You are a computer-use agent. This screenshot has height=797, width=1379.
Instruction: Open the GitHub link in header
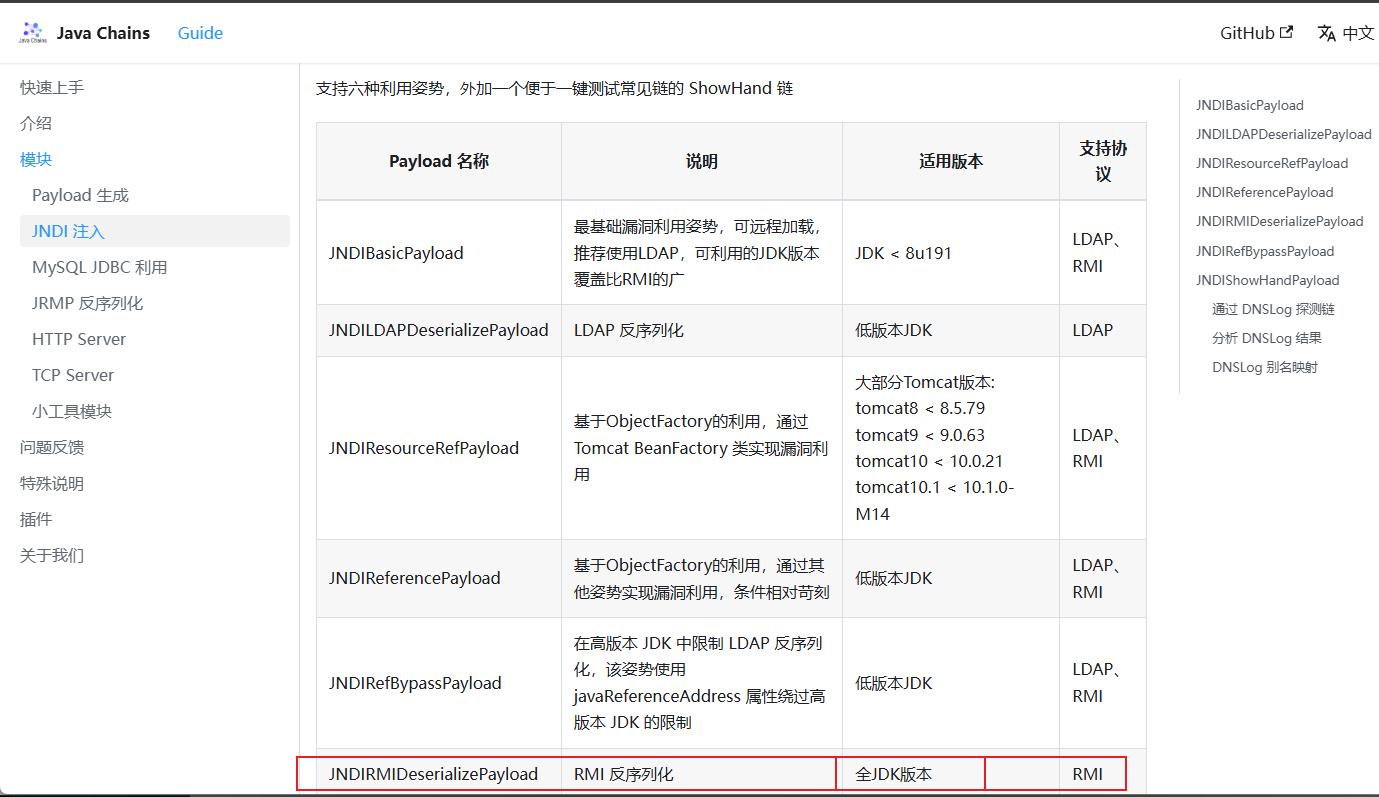(1256, 33)
